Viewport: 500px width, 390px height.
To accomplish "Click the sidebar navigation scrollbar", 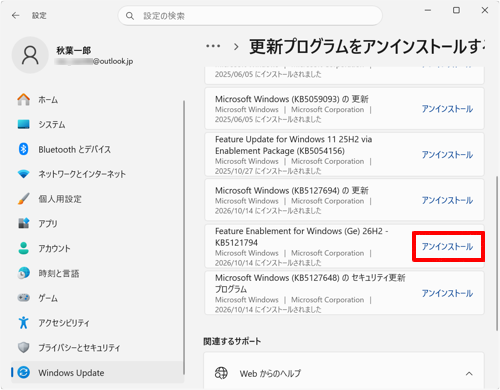I will point(184,237).
